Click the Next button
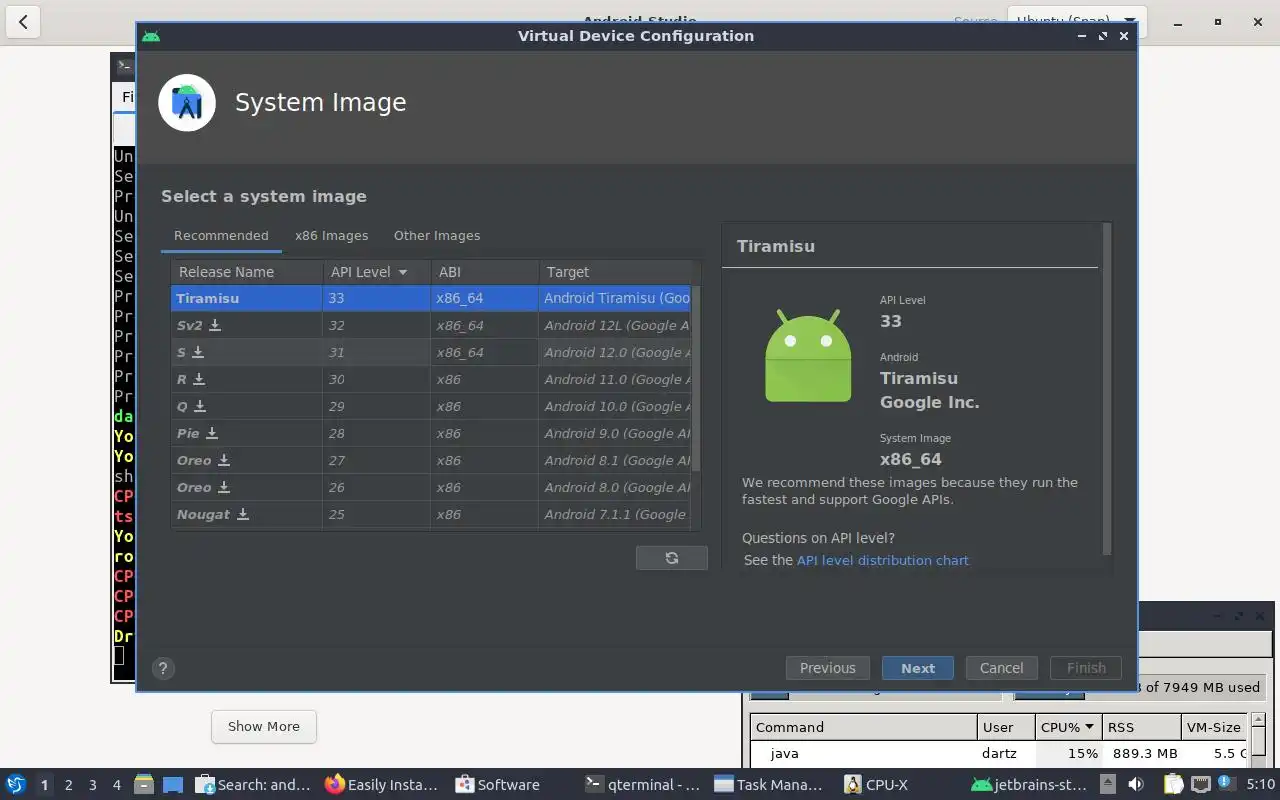Image resolution: width=1280 pixels, height=800 pixels. 918,668
